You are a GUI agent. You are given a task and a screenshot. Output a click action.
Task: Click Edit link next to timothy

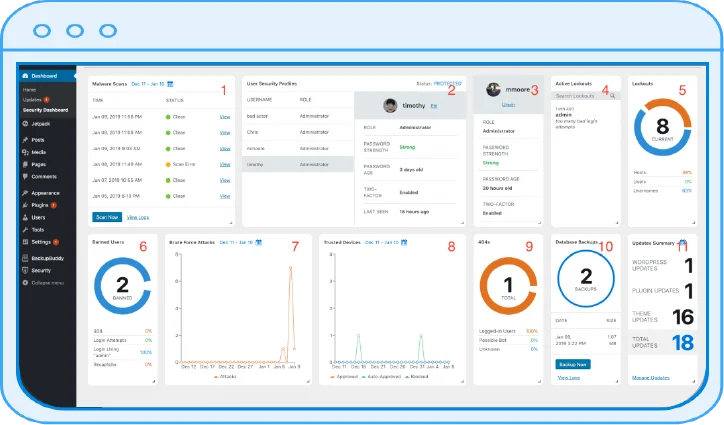pyautogui.click(x=433, y=105)
